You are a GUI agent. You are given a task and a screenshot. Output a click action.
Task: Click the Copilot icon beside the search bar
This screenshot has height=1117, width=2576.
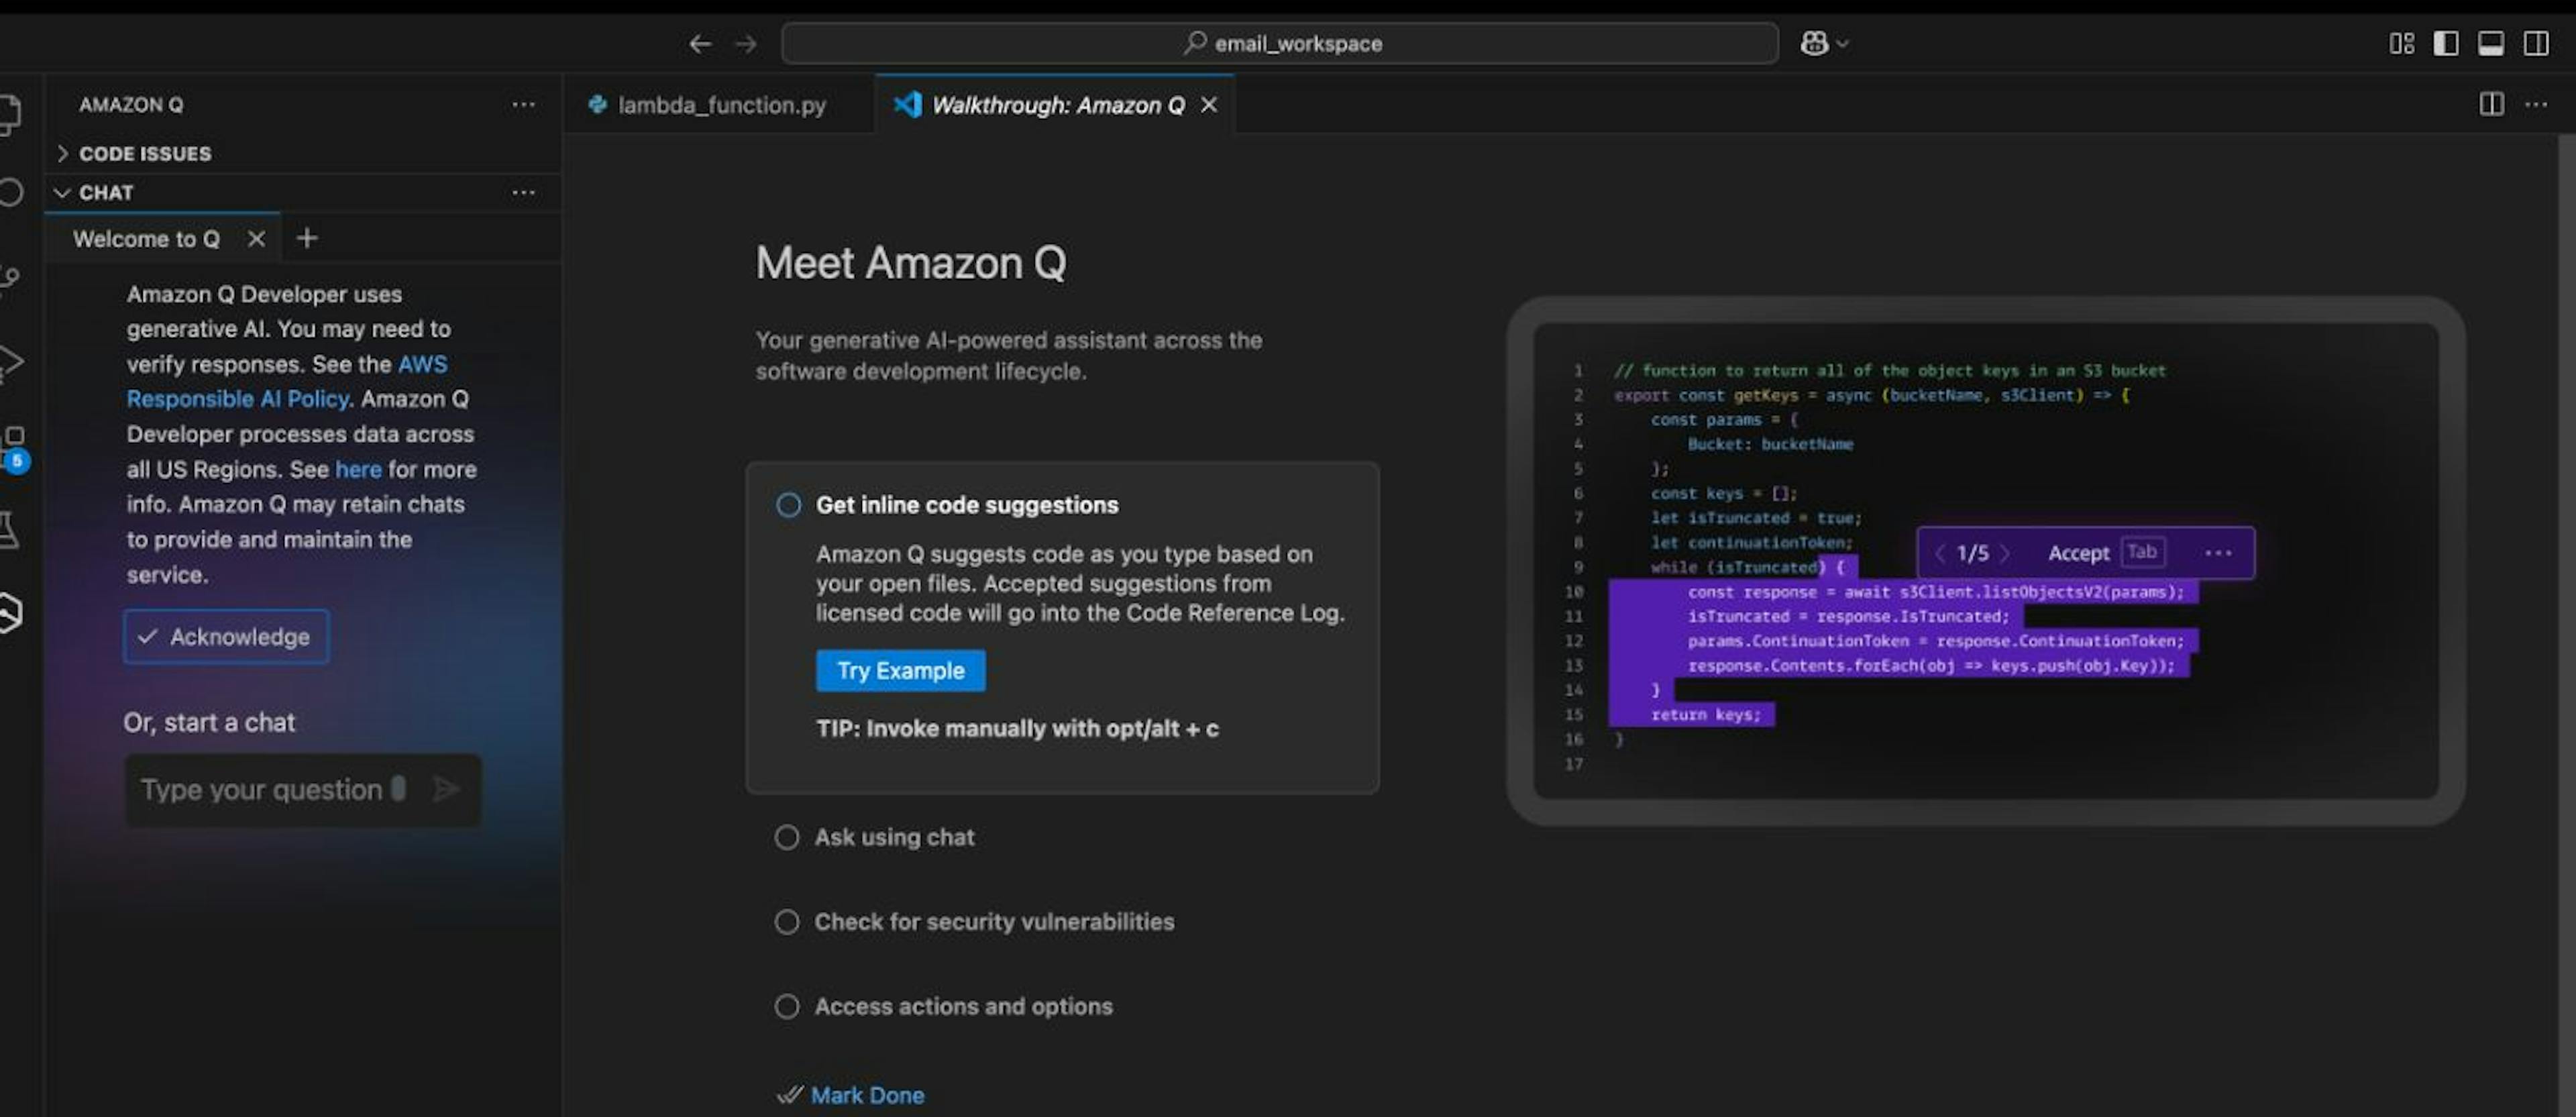click(1814, 44)
